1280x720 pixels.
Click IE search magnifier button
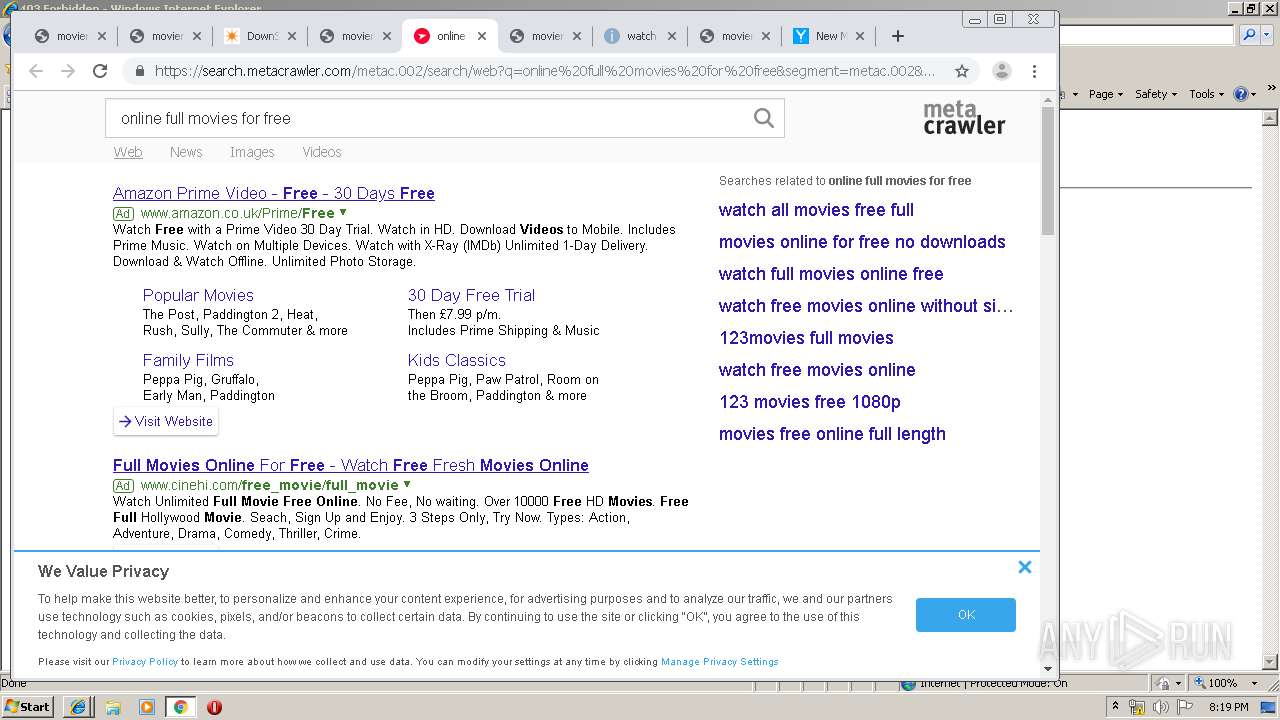point(1248,35)
